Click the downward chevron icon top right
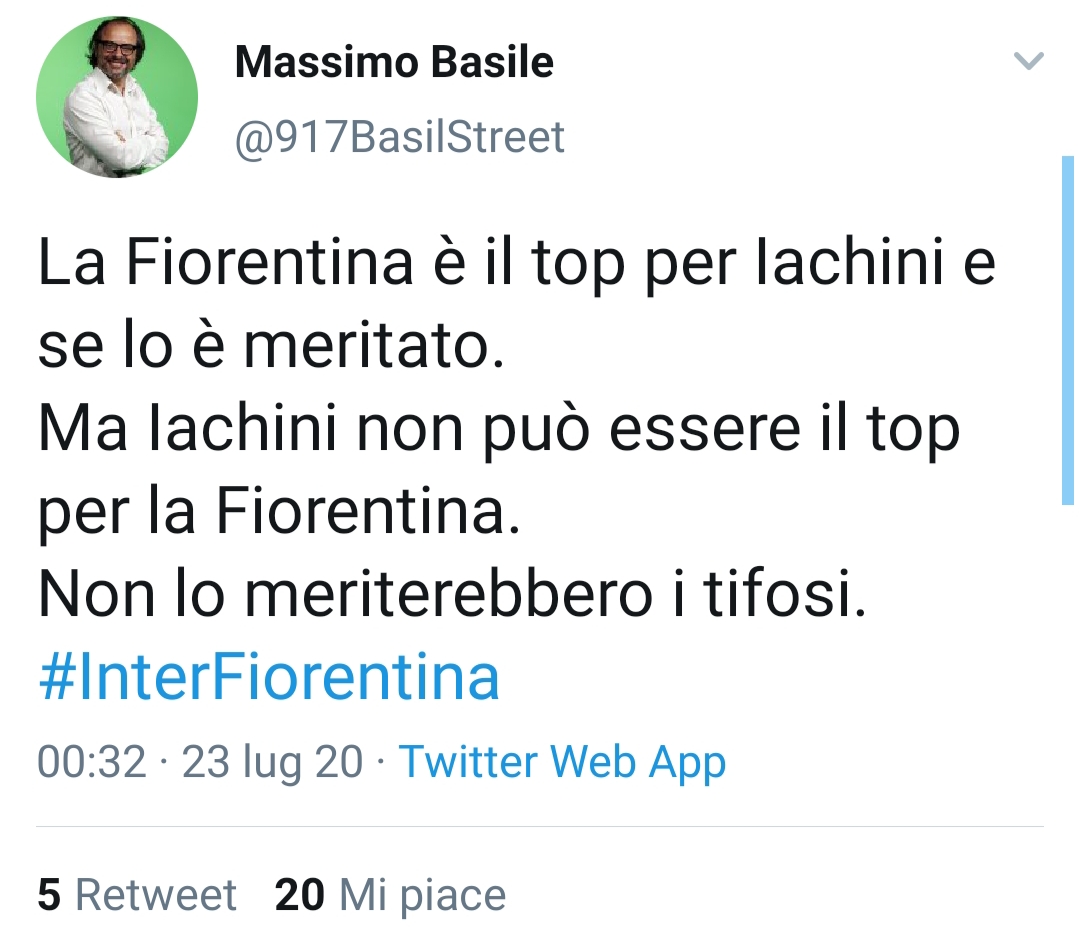This screenshot has width=1079, height=939. [1028, 62]
